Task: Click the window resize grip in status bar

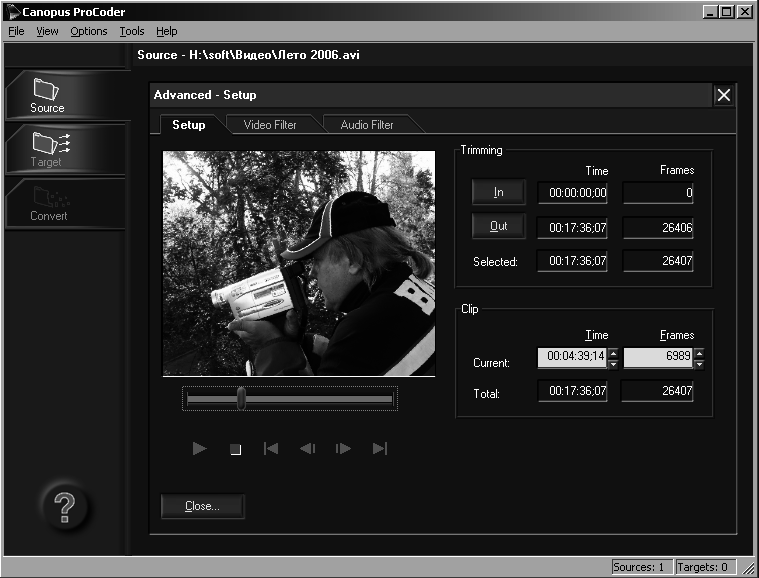Action: point(748,567)
